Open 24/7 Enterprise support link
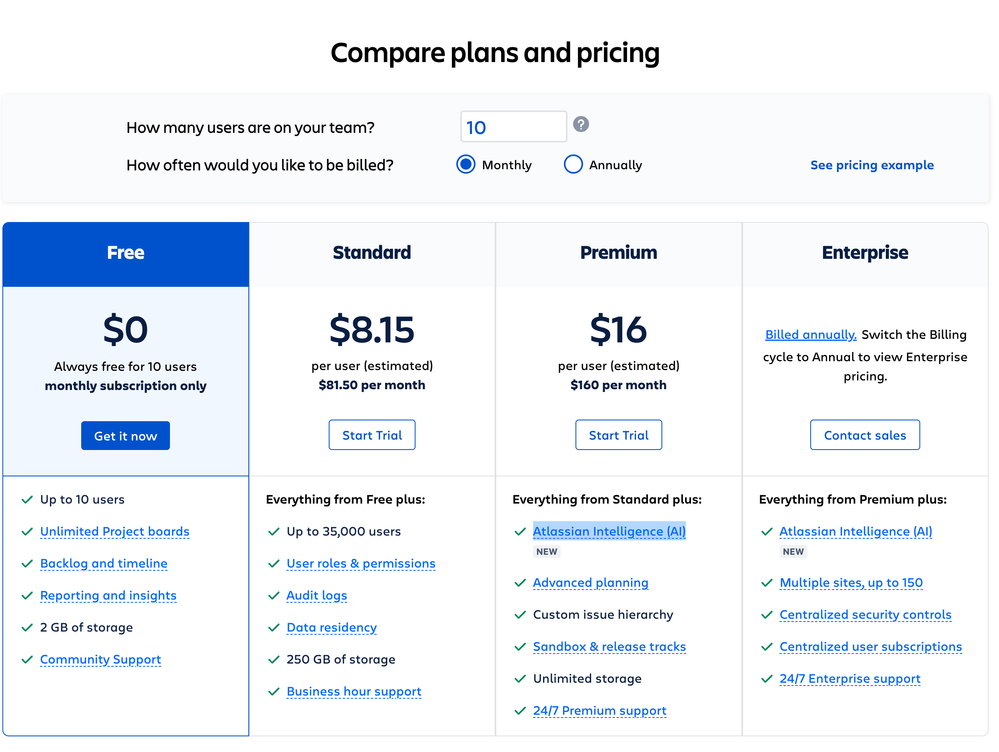 [x=850, y=679]
